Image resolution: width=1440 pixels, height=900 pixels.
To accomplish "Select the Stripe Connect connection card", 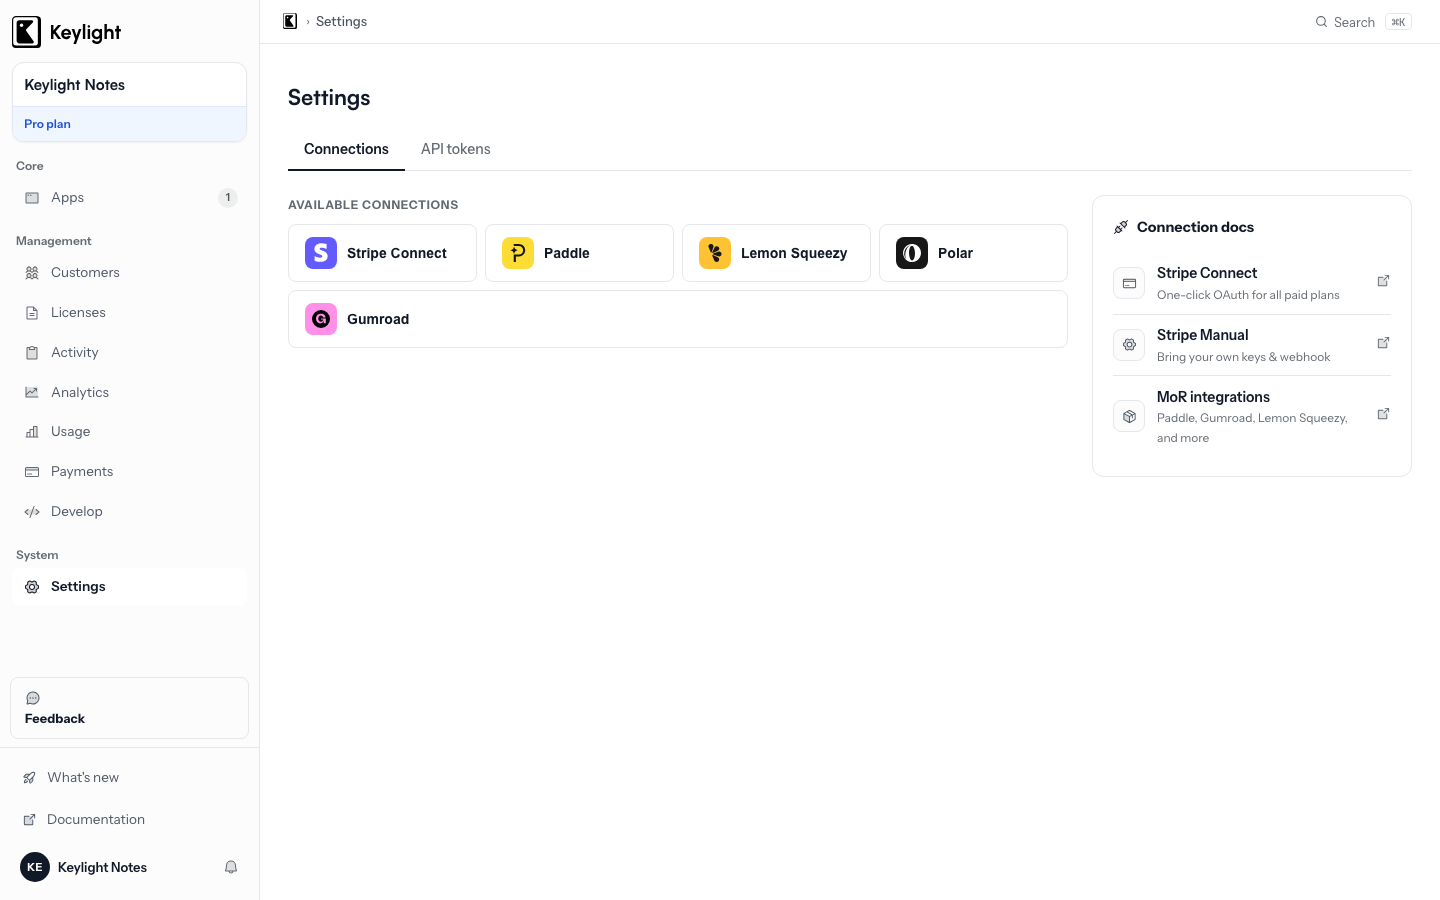I will click(382, 253).
